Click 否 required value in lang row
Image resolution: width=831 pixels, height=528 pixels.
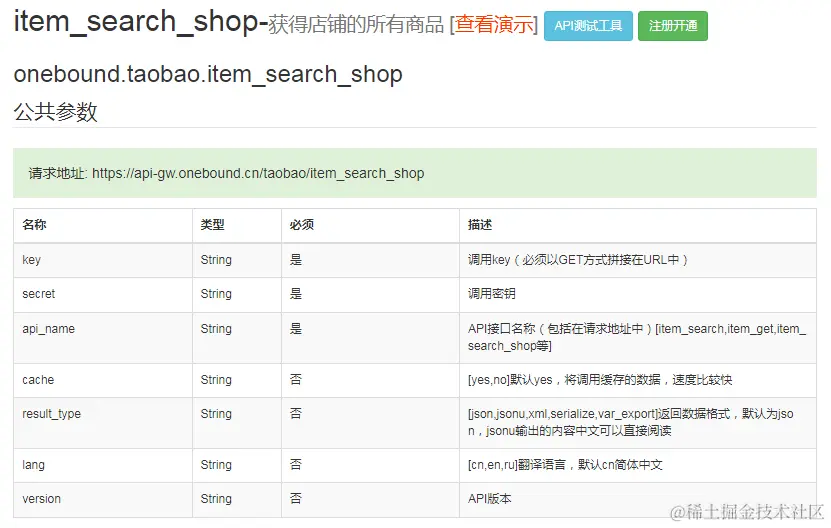296,465
